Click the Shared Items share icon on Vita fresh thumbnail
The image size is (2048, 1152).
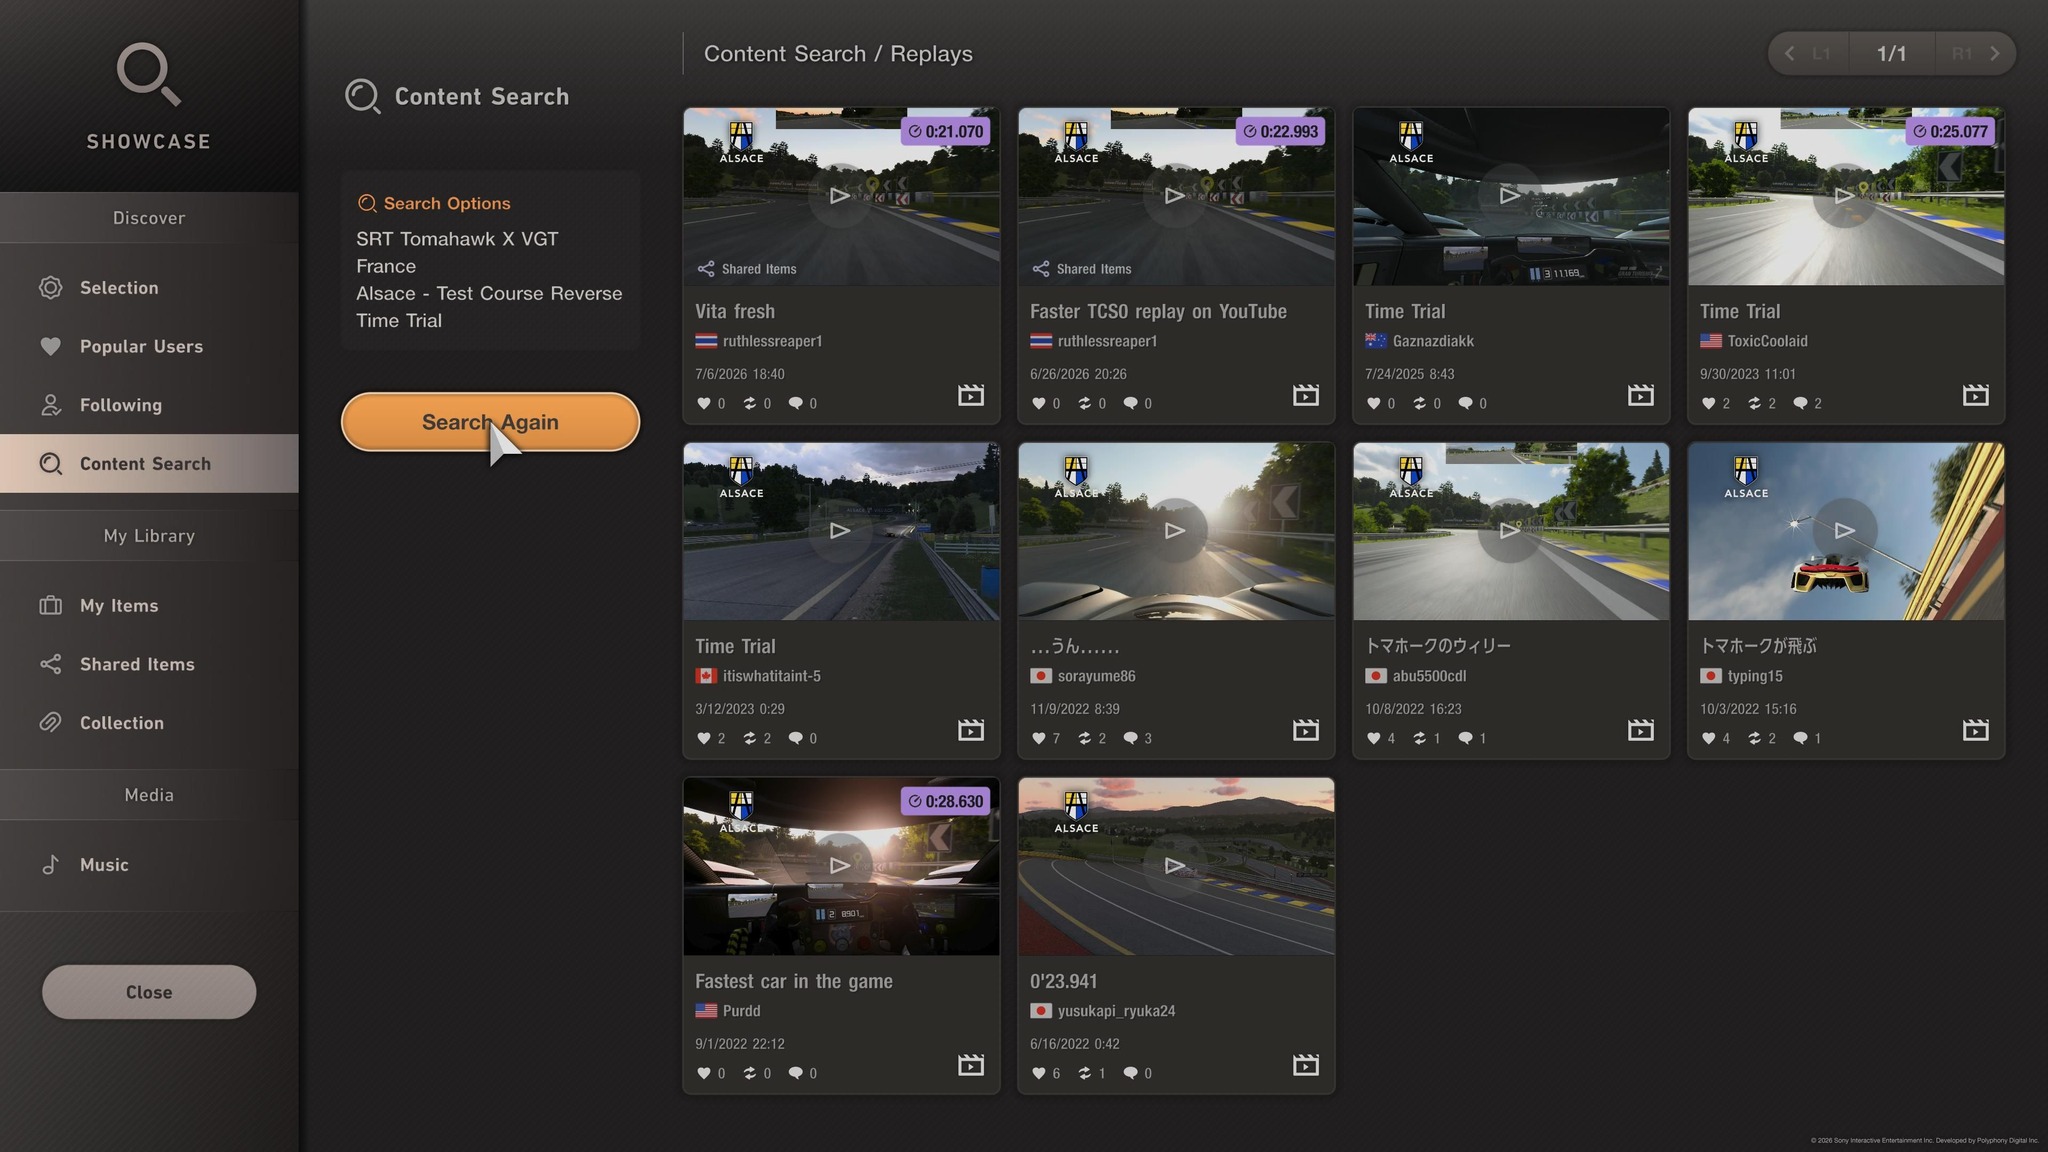tap(706, 269)
